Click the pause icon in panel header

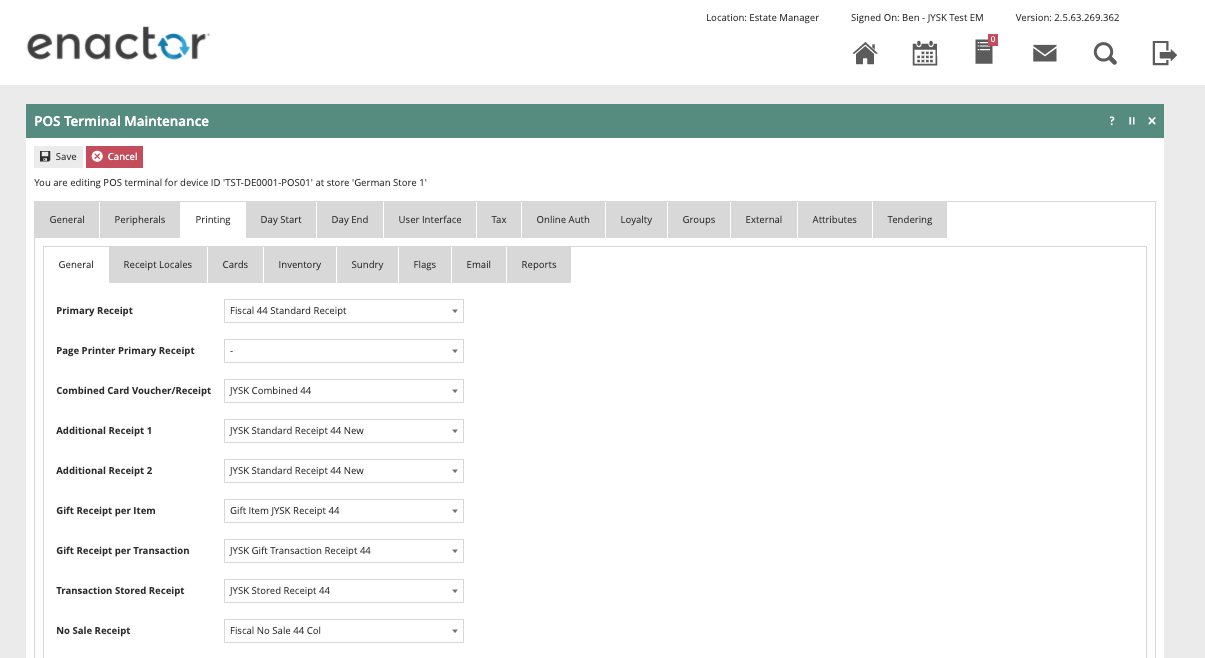(1132, 121)
